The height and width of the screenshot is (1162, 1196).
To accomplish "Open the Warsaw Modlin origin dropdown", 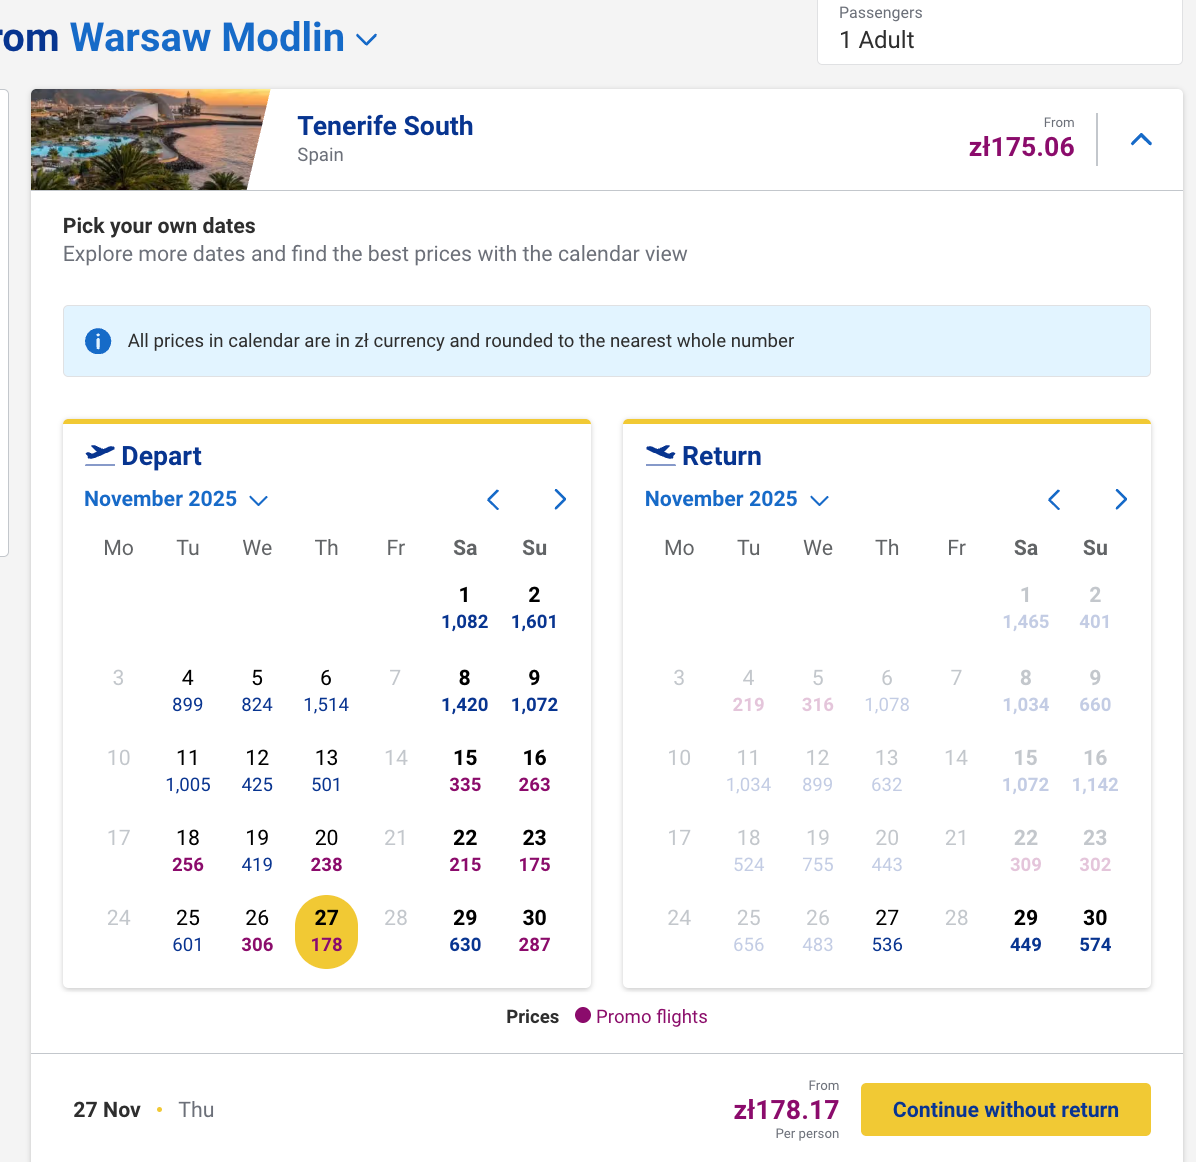I will (x=367, y=40).
